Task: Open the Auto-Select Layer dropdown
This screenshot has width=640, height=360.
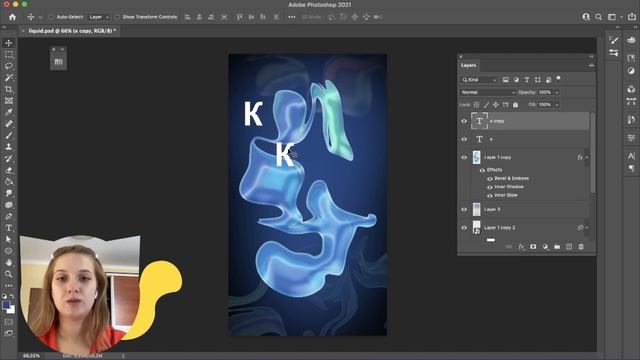Action: pos(99,17)
